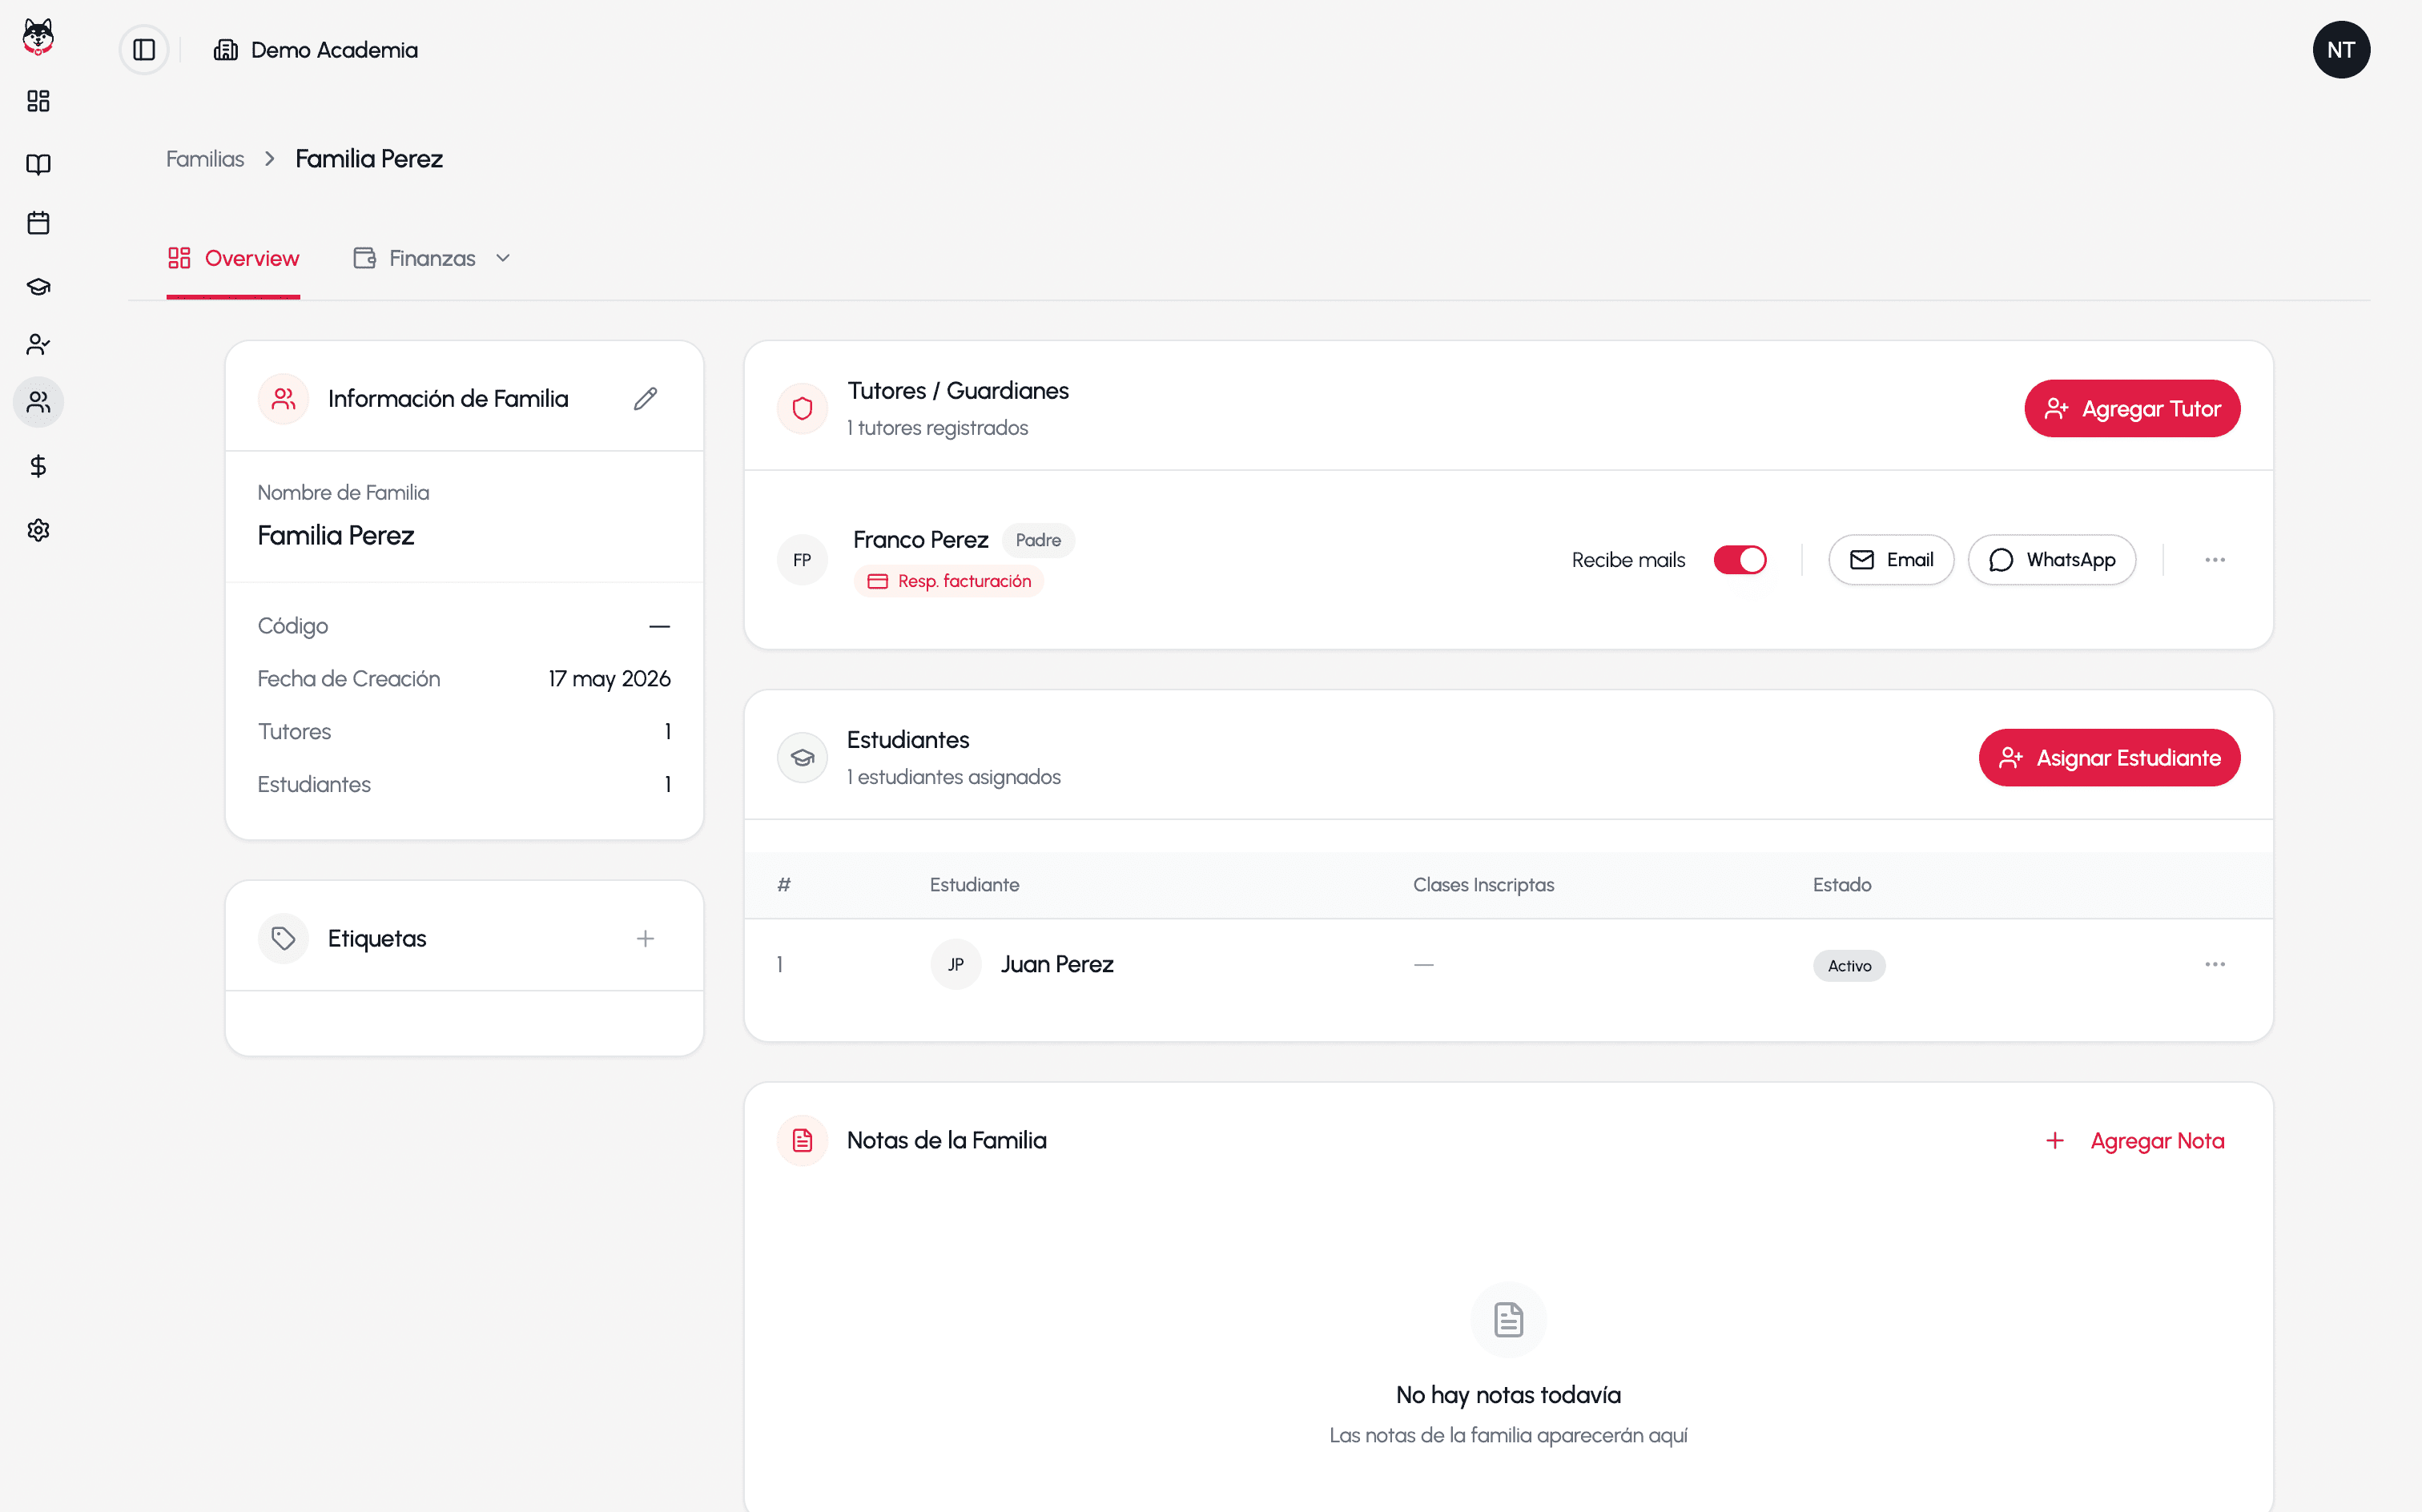Open the dashboard grid icon in sidebar
This screenshot has width=2422, height=1512.
38,101
